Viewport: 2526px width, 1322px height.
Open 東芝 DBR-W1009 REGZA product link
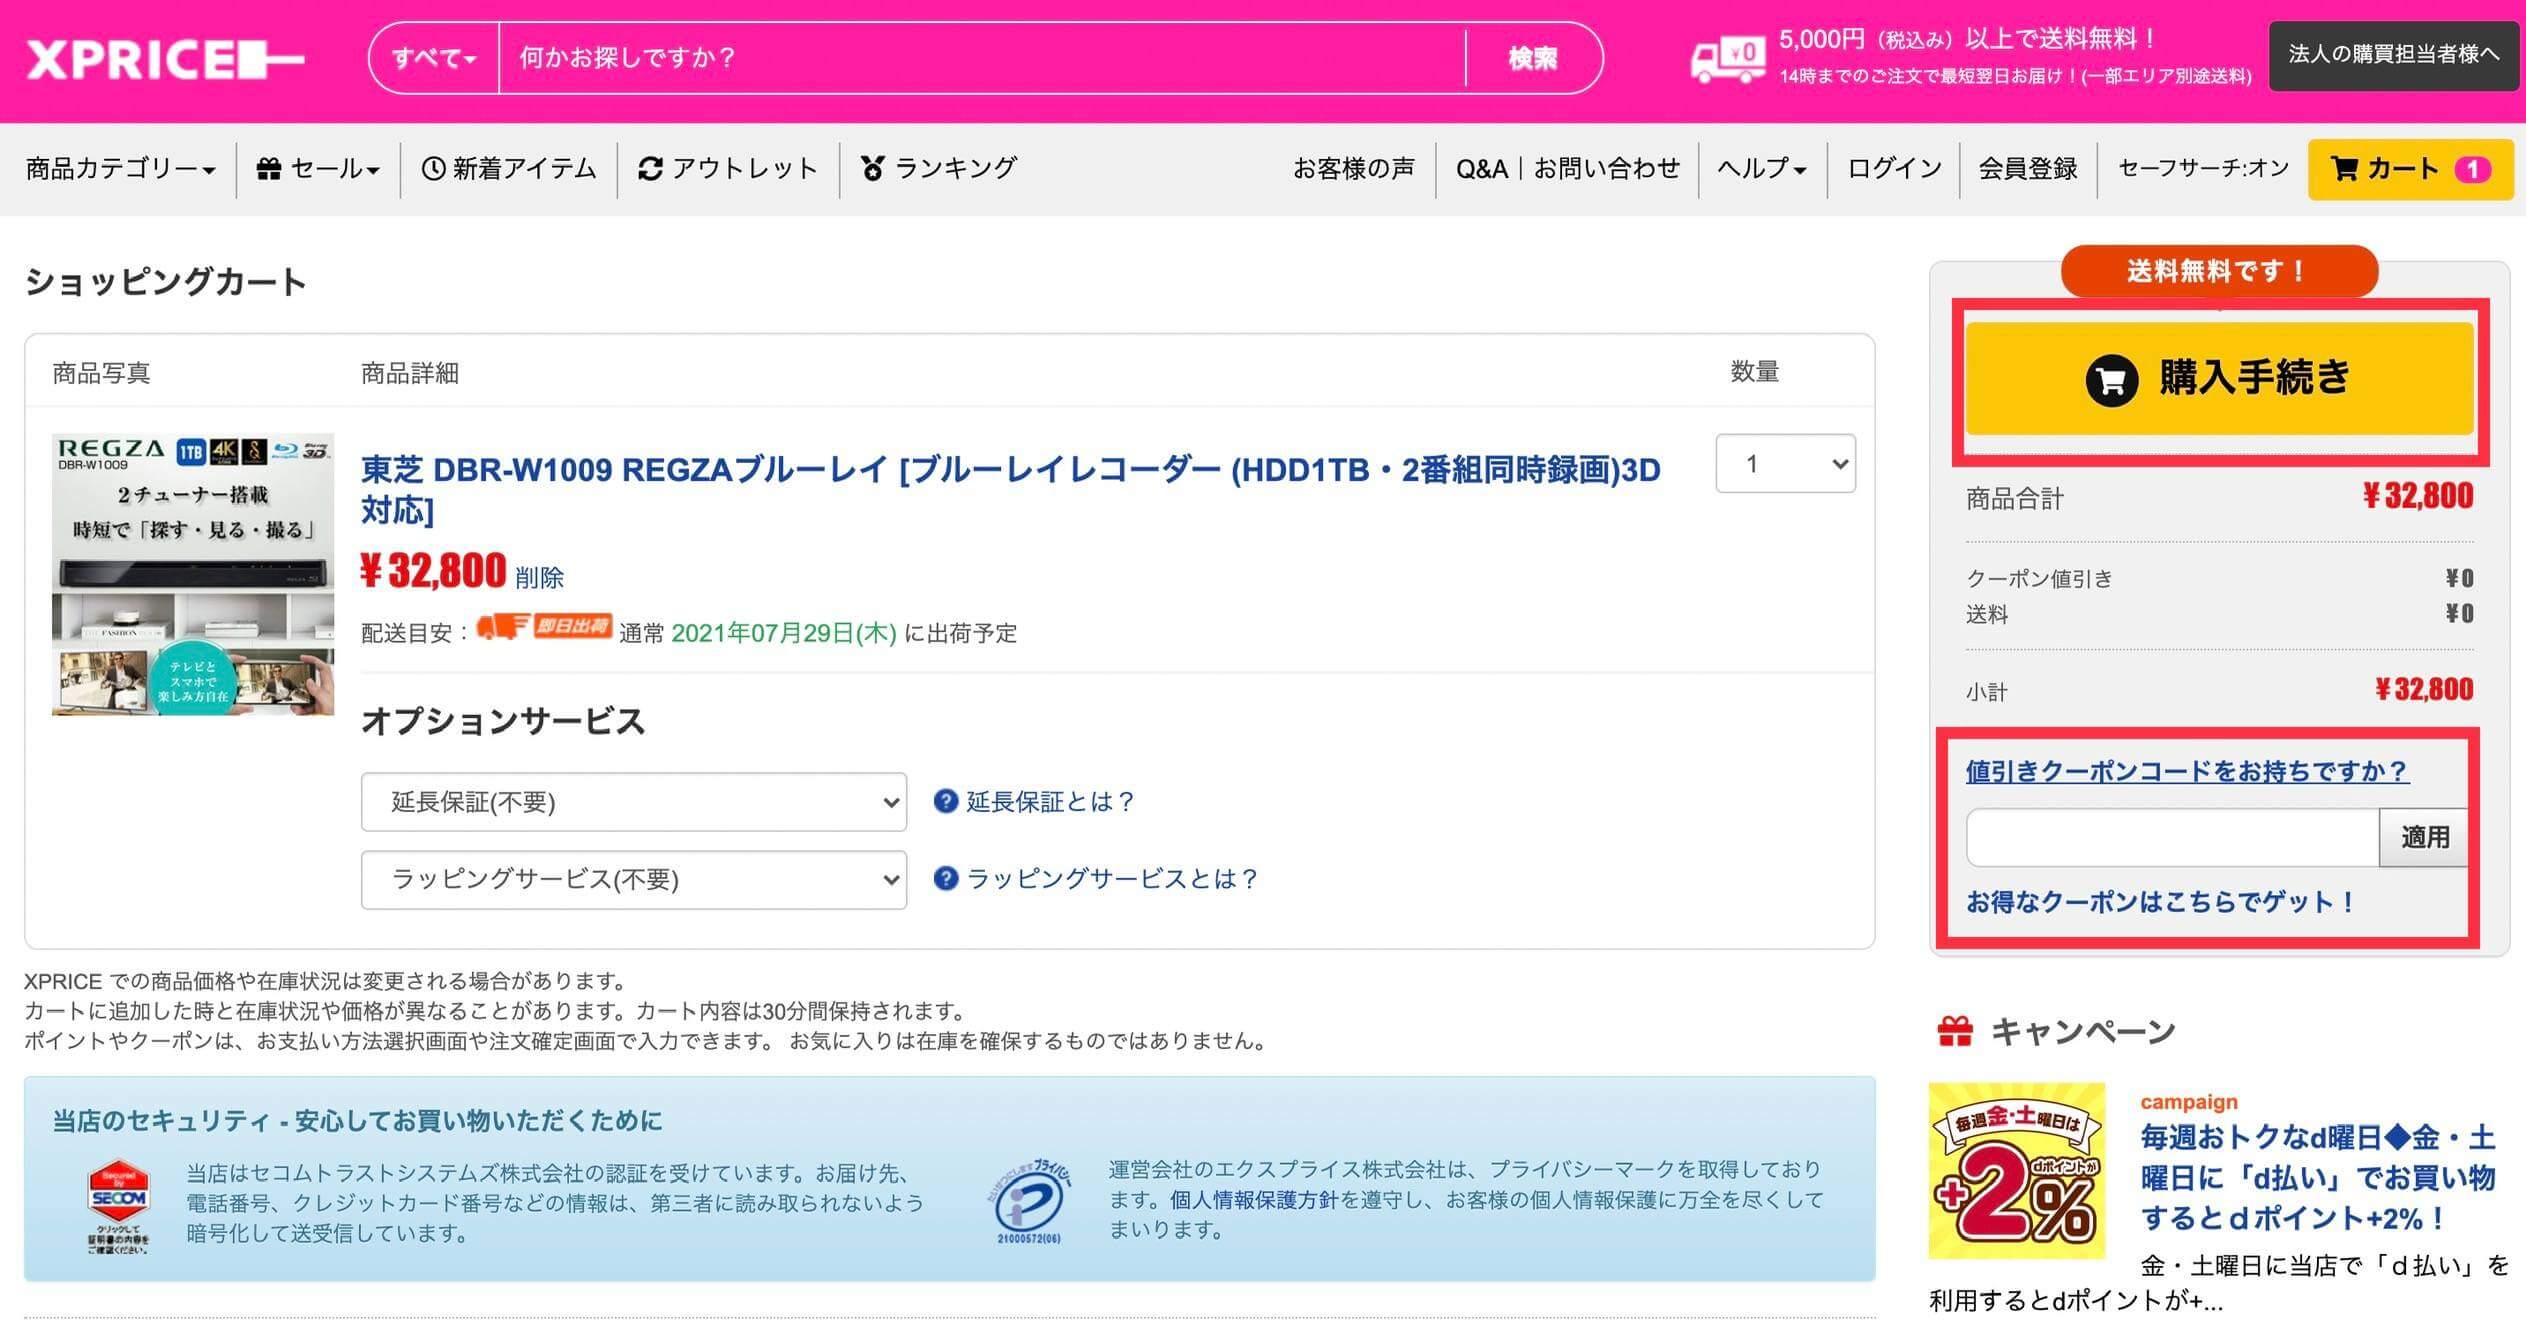tap(1010, 490)
